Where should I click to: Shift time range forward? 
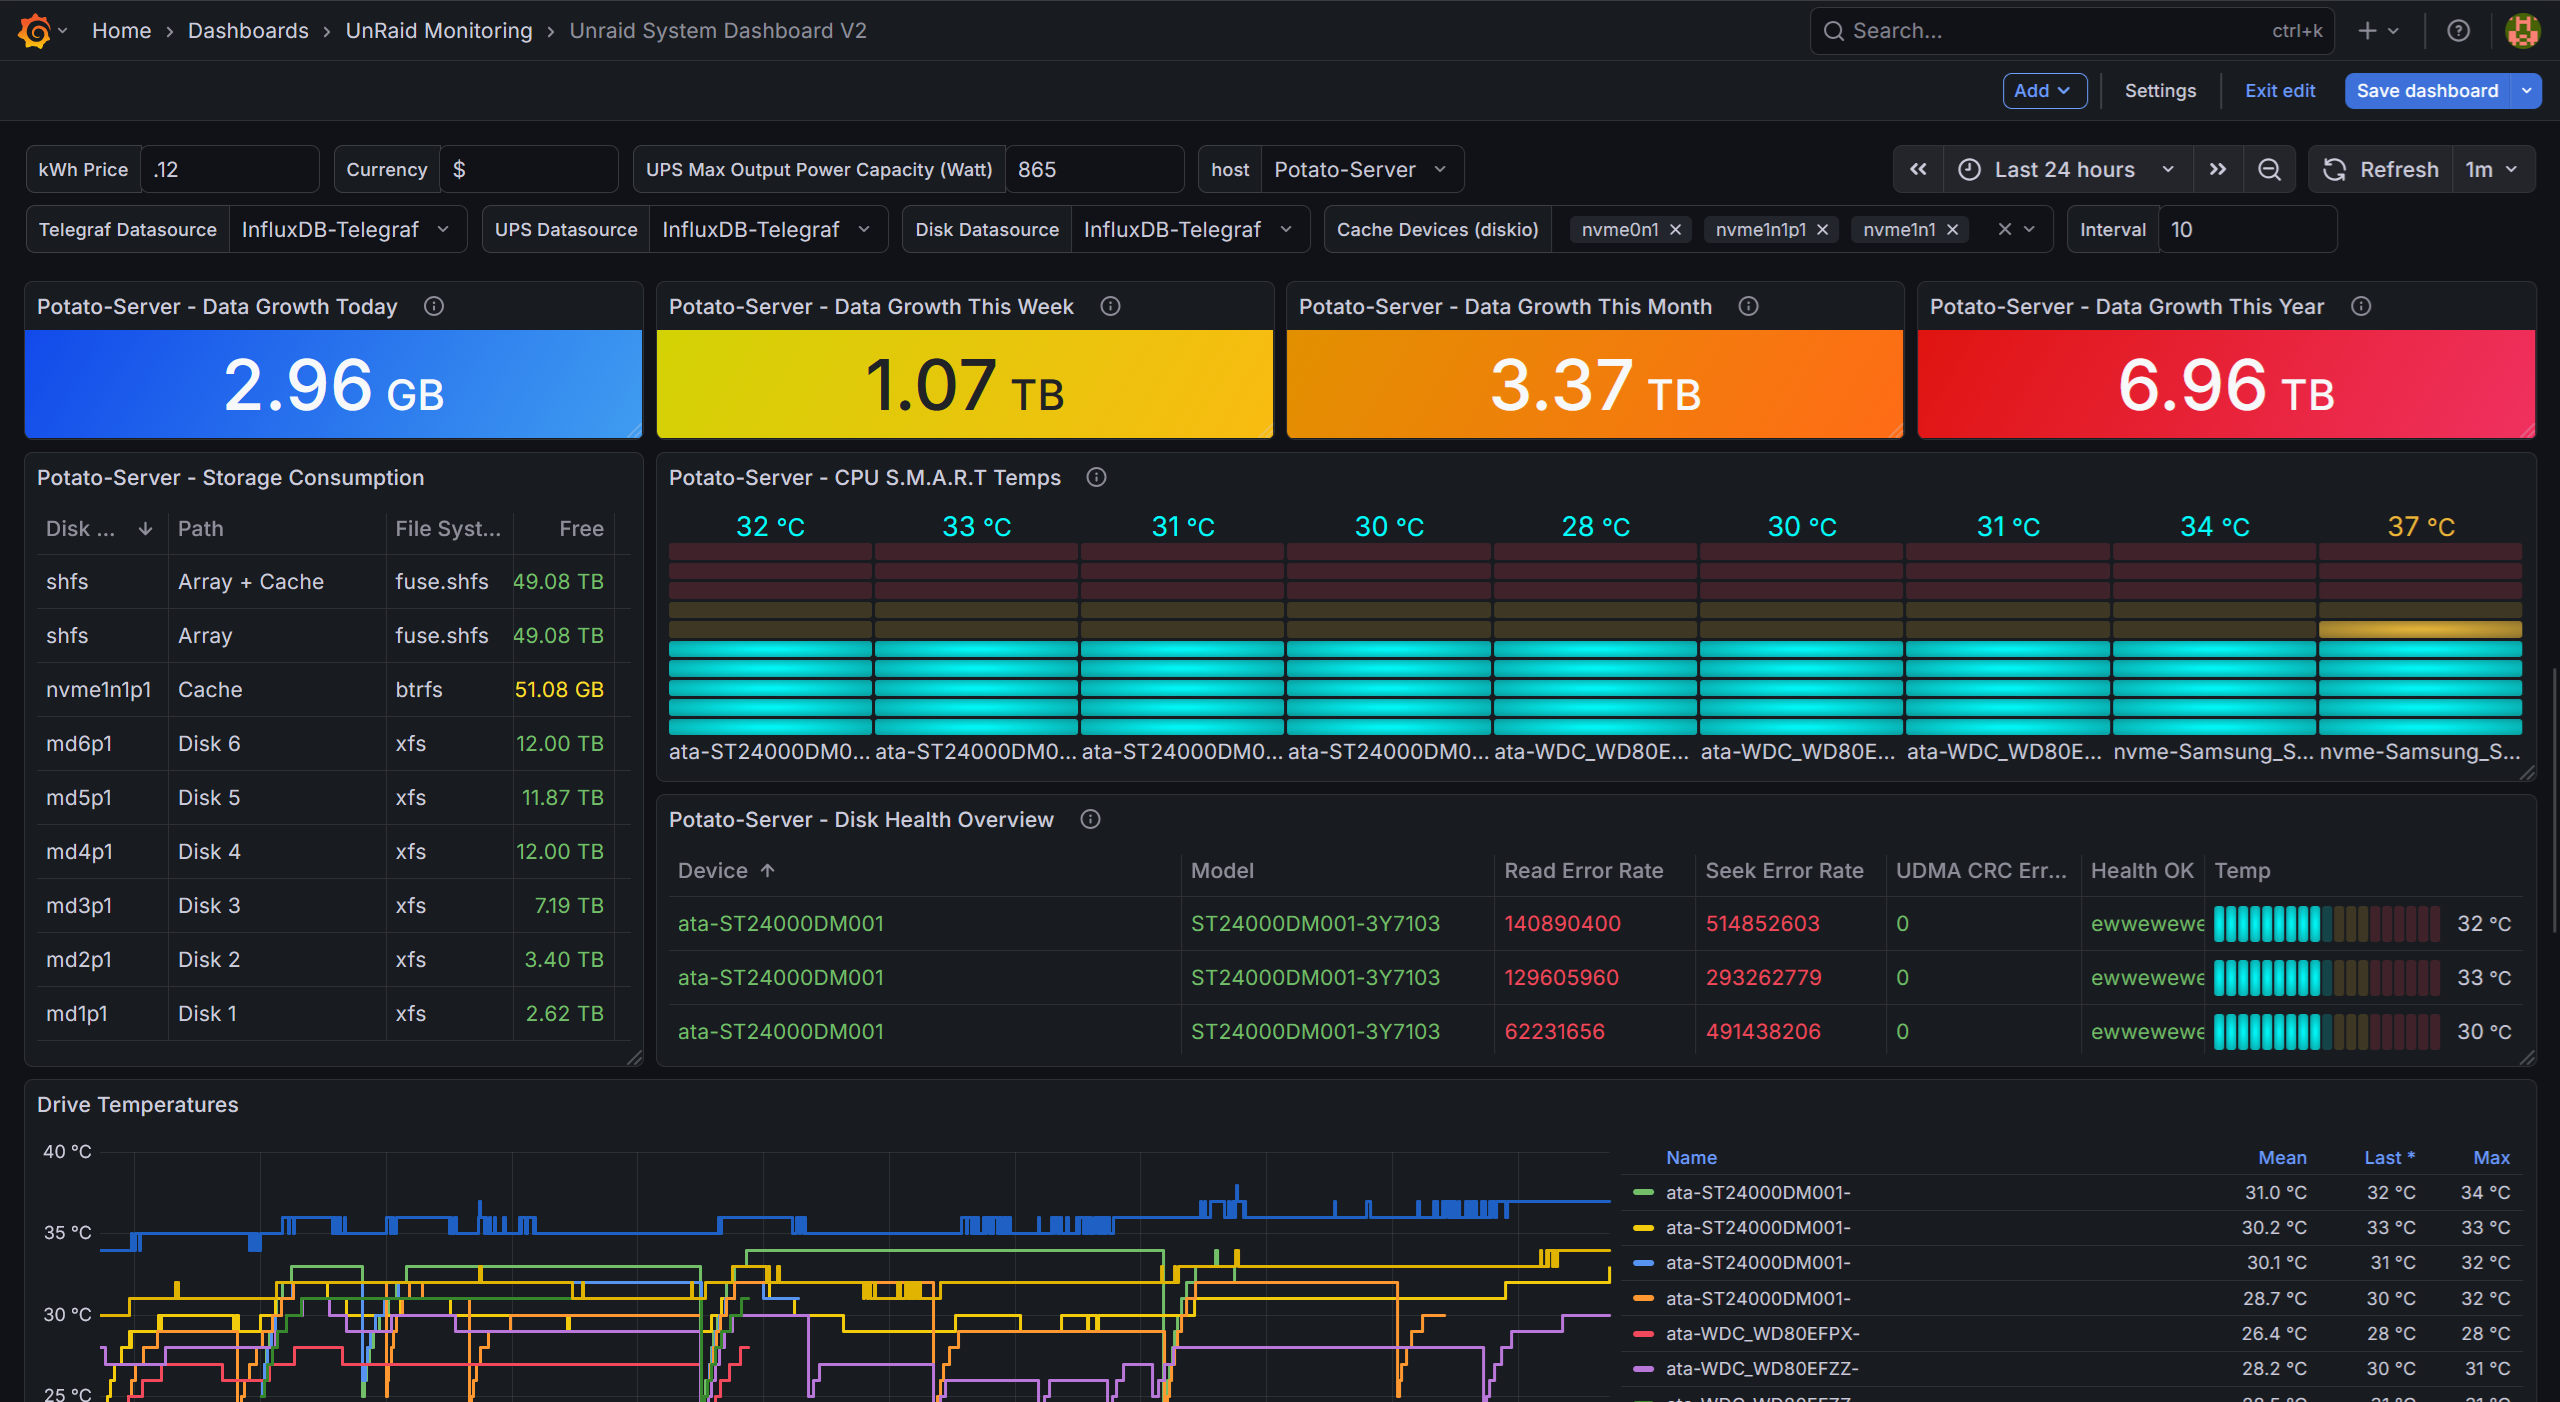click(x=2217, y=170)
